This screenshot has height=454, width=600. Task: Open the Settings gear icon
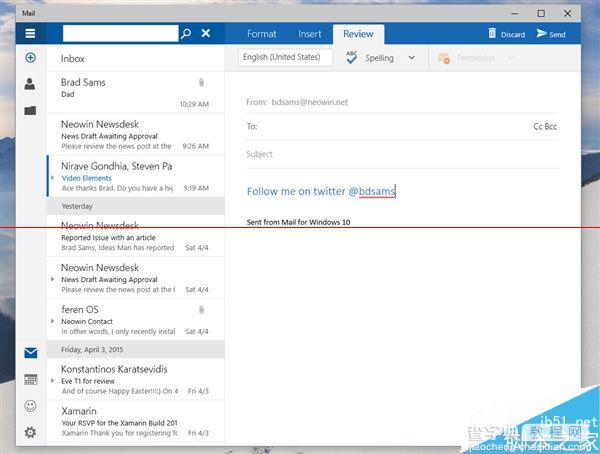30,432
